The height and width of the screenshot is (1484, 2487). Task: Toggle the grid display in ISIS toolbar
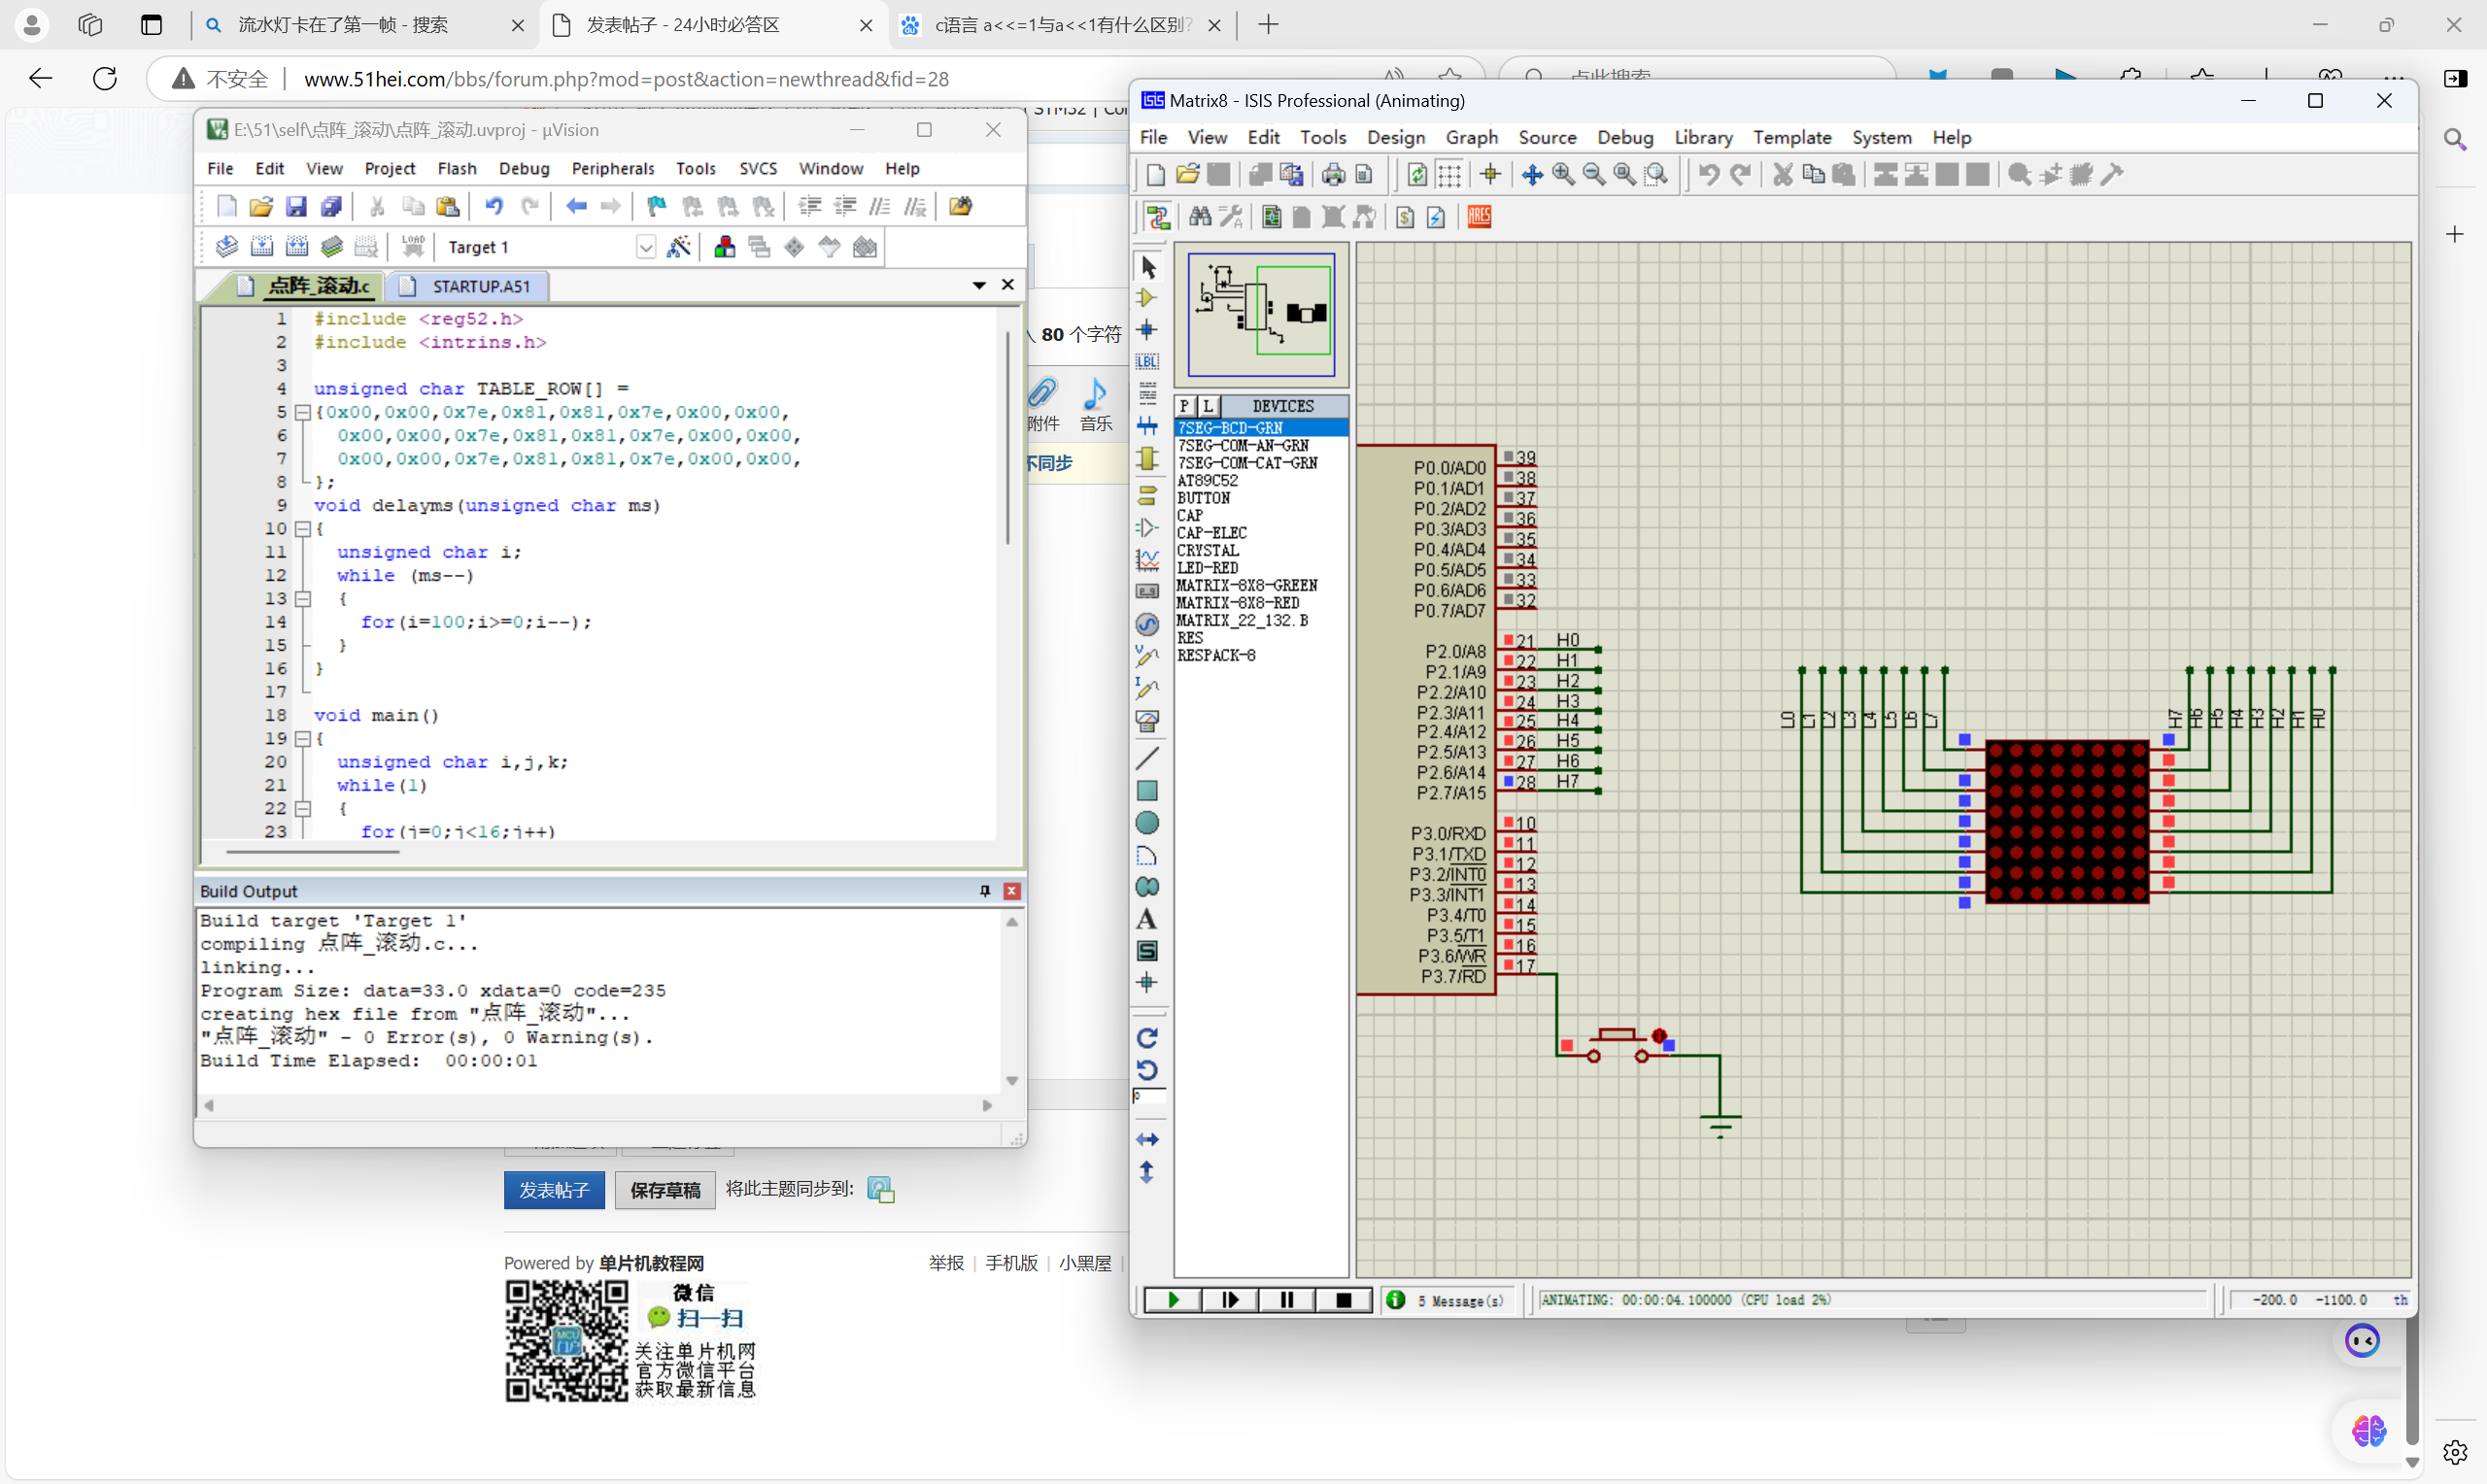point(1449,175)
